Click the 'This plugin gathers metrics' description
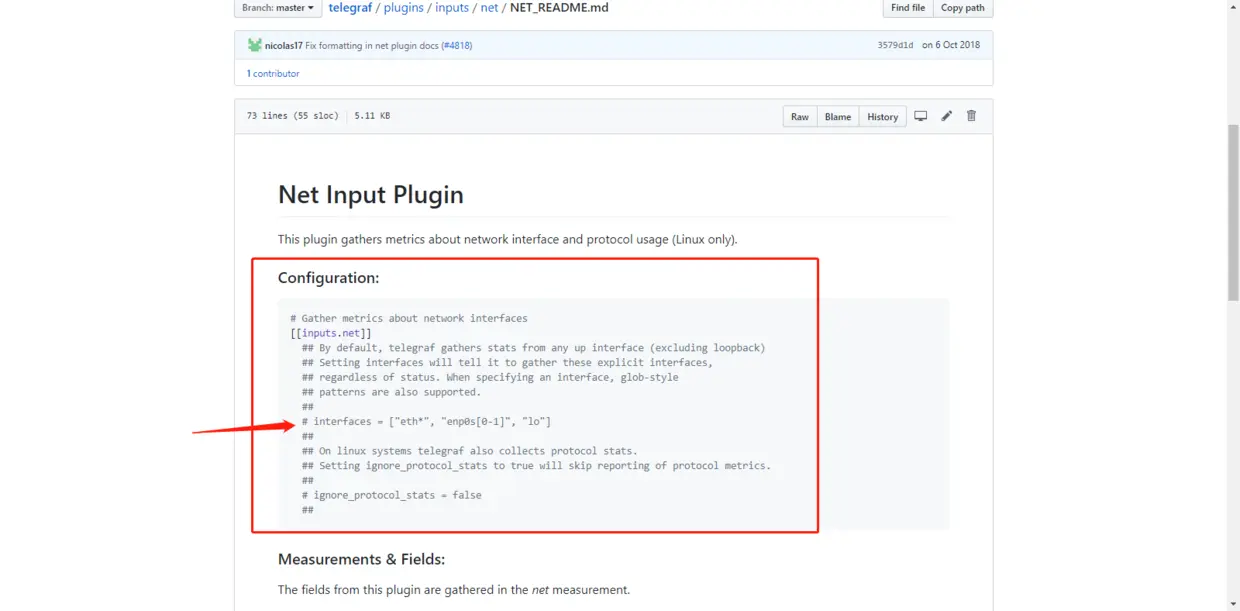Viewport: 1240px width, 611px height. (507, 240)
